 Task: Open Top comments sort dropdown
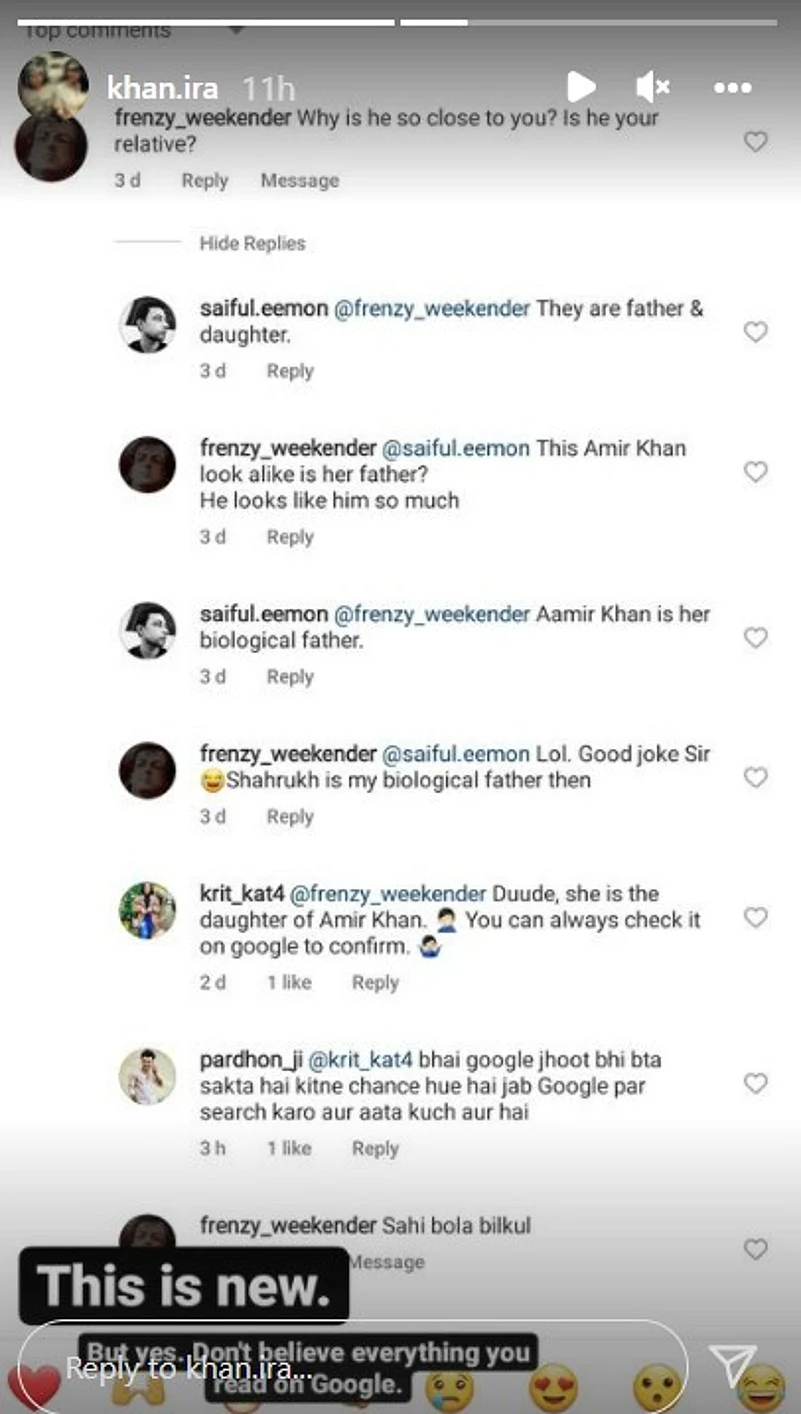(237, 30)
